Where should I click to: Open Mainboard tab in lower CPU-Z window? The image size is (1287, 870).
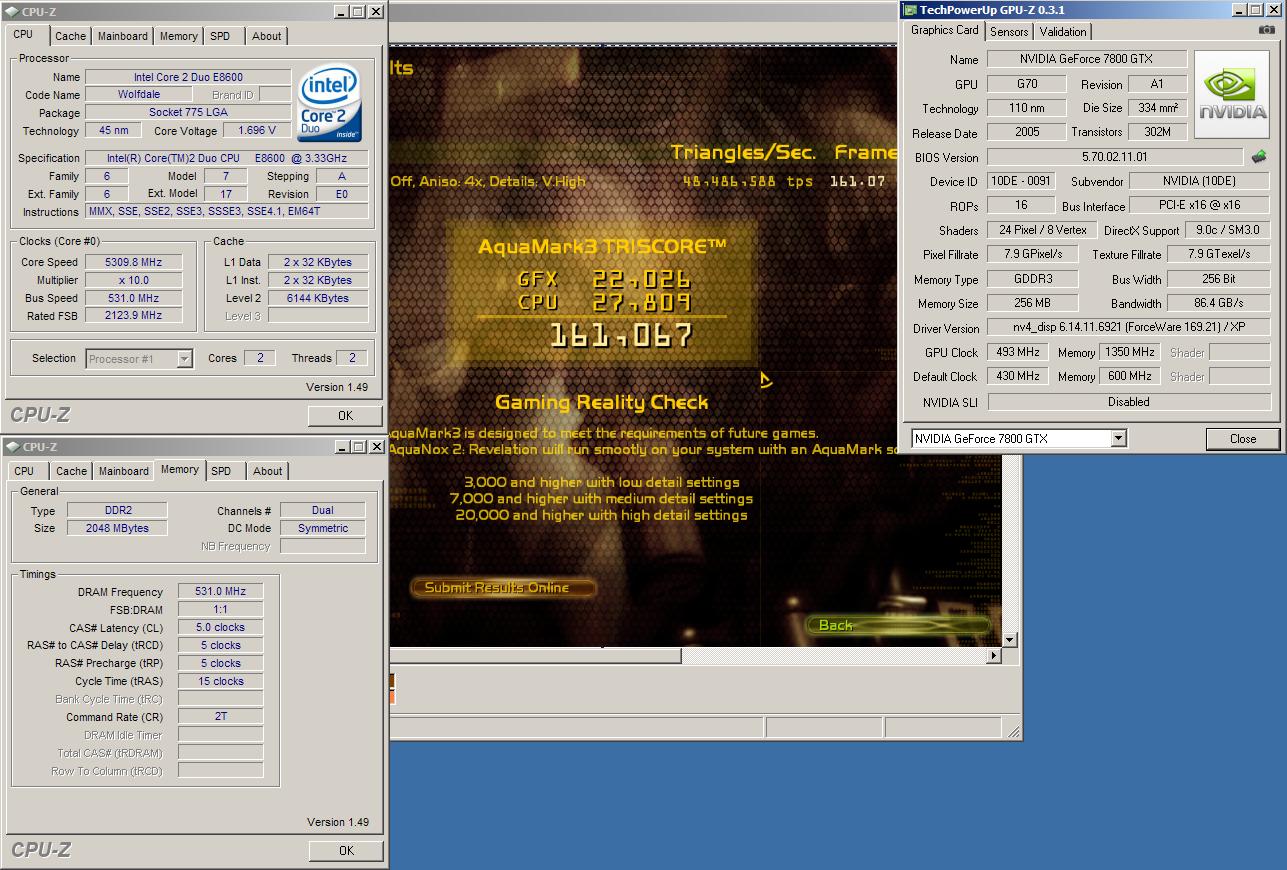[x=124, y=471]
